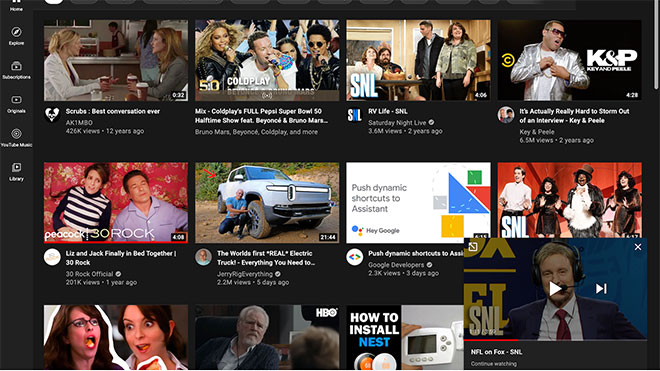Open Subscriptions in the sidebar

click(x=16, y=70)
